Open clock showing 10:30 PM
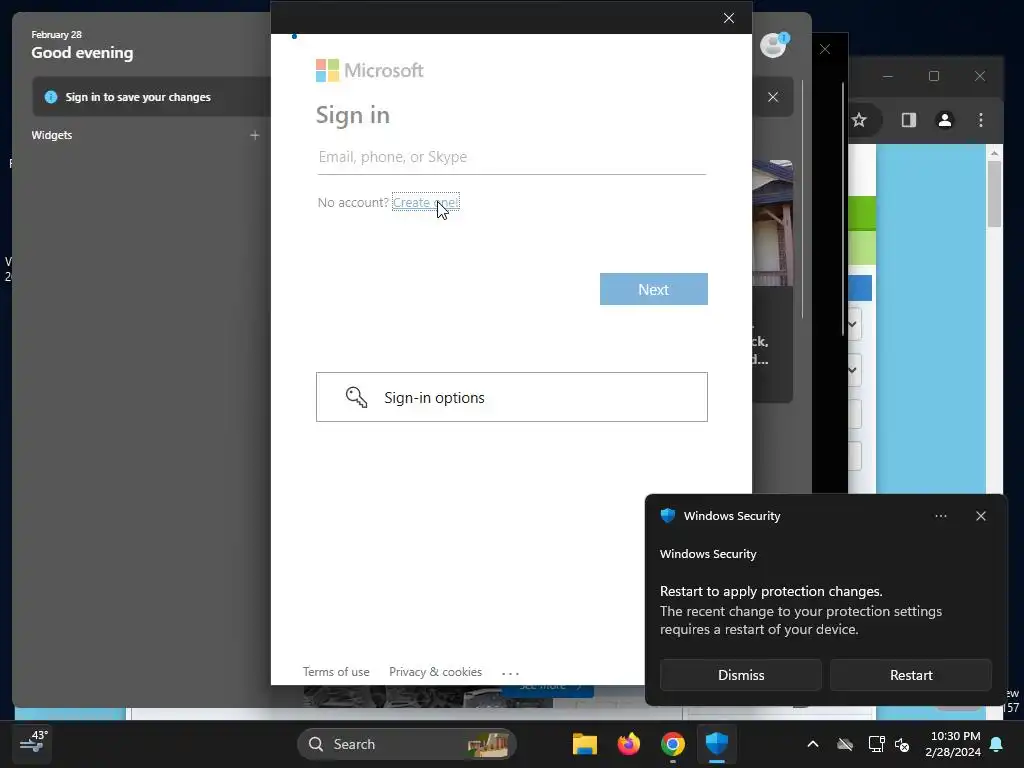The height and width of the screenshot is (768, 1024). coord(953,744)
